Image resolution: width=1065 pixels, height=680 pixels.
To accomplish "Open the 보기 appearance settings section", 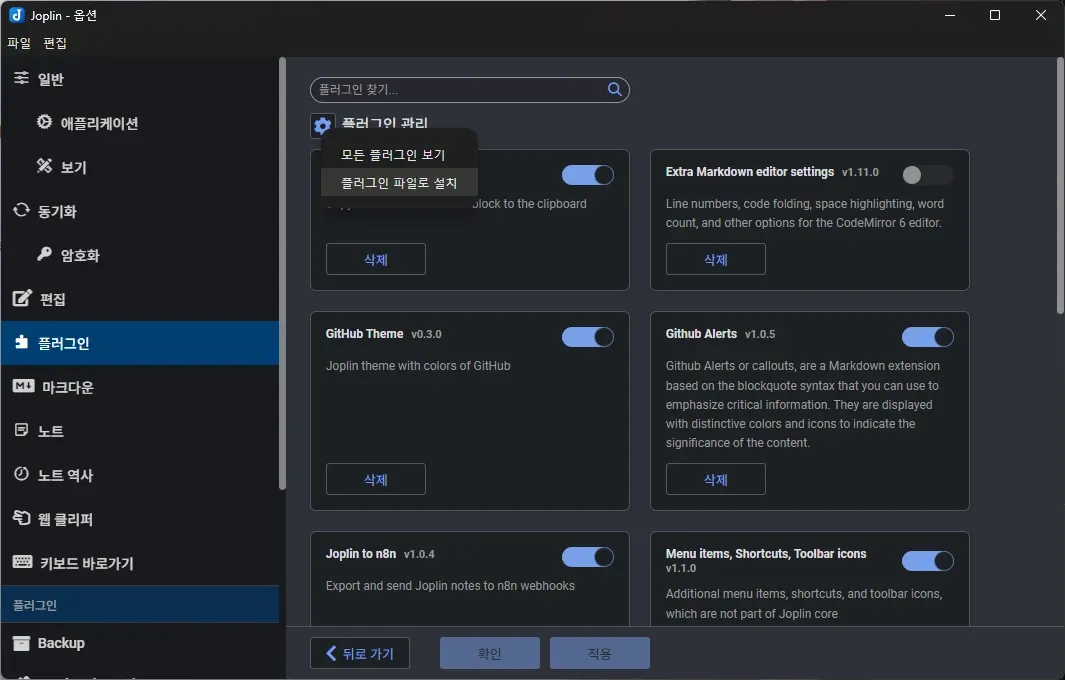I will [x=139, y=167].
